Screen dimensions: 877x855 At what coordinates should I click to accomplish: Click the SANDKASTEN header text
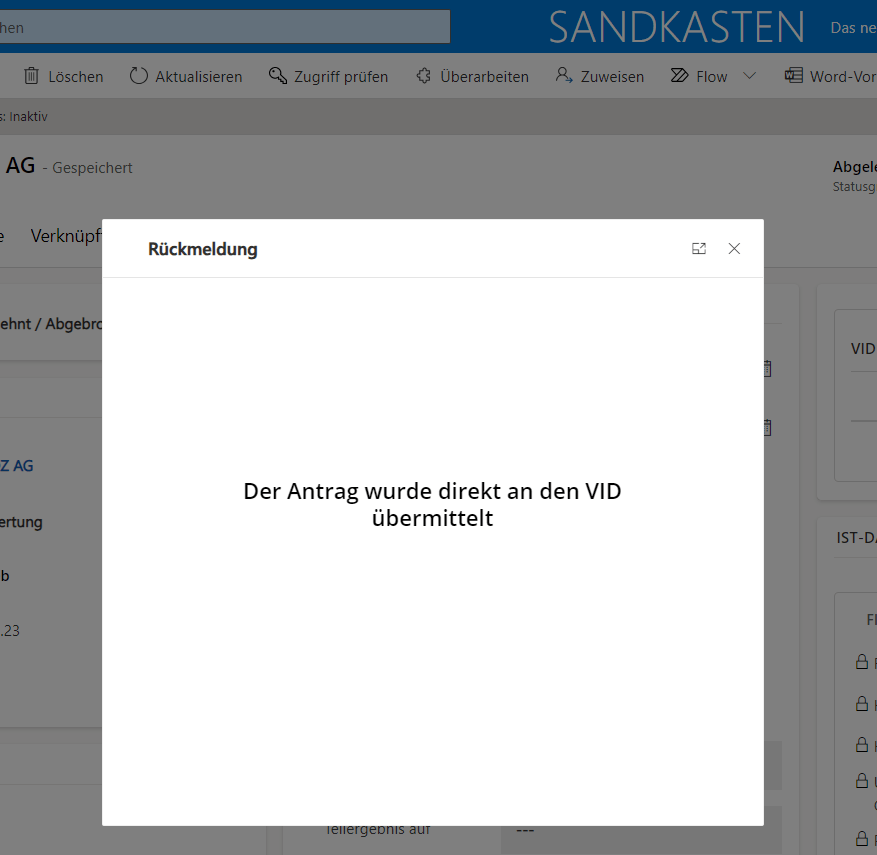pyautogui.click(x=676, y=27)
